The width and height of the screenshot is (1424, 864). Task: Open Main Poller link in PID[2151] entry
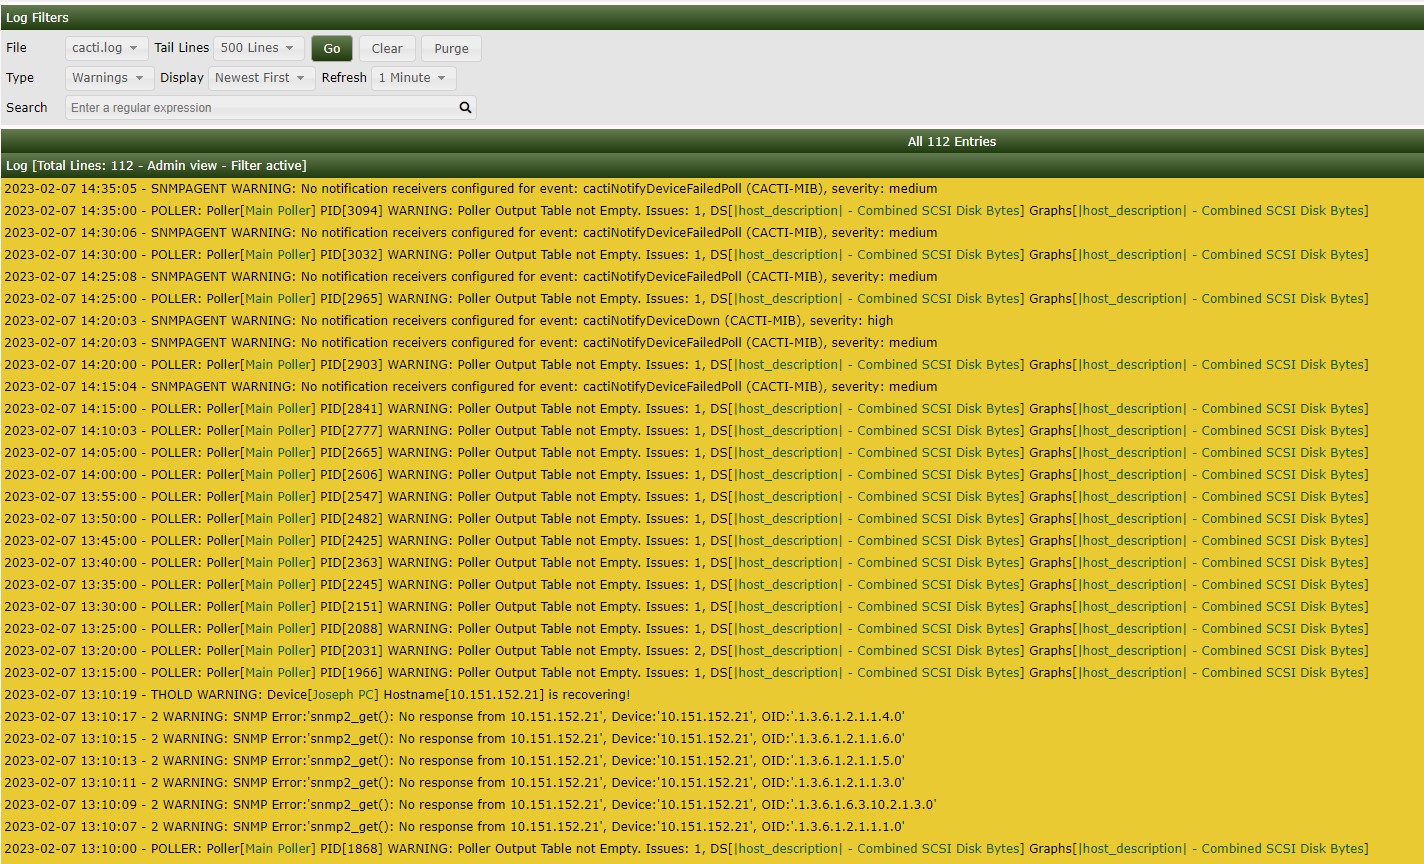278,607
